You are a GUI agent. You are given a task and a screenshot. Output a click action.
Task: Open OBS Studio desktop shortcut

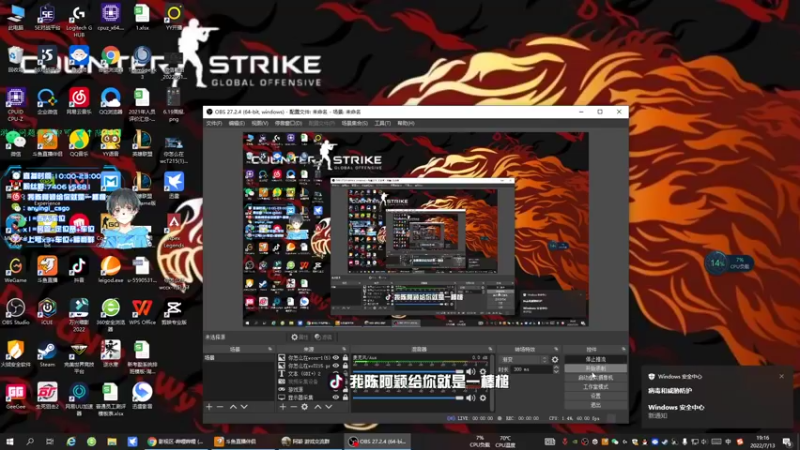tap(15, 312)
